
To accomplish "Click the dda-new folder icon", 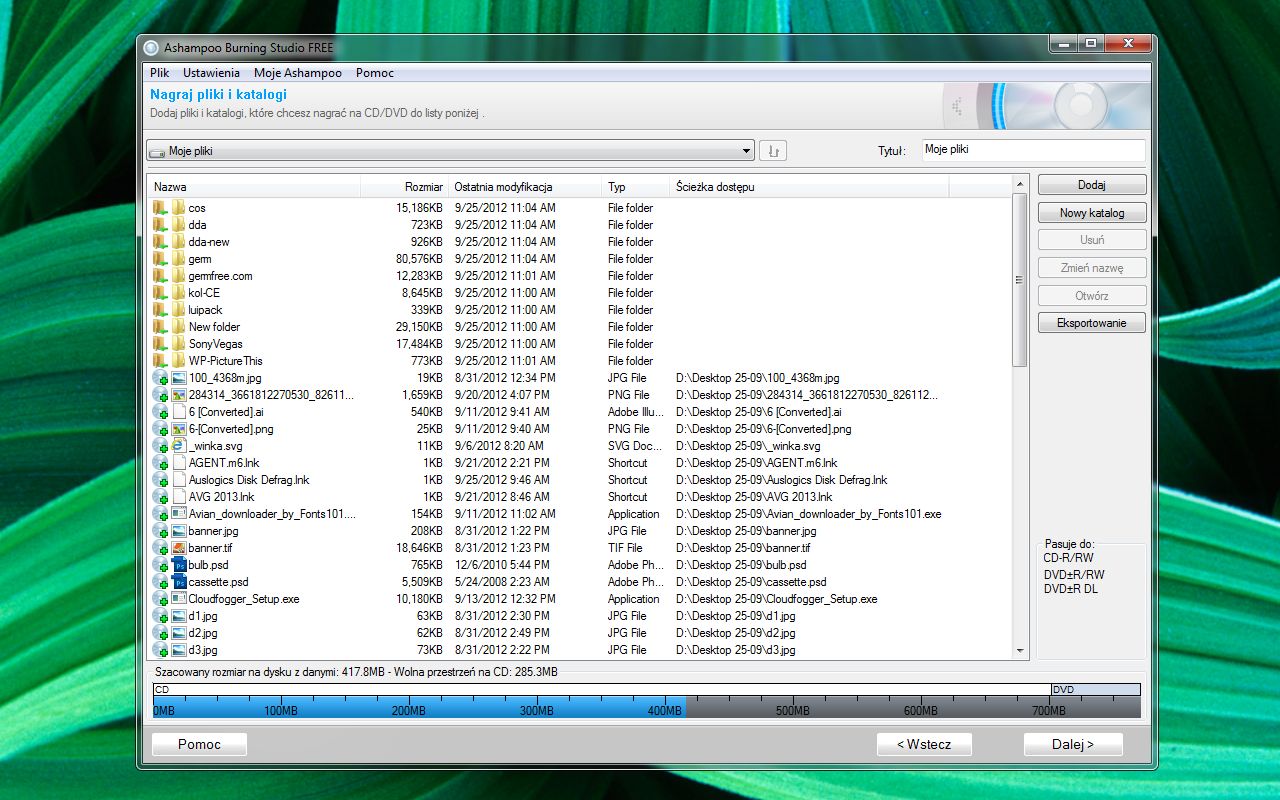I will [179, 242].
